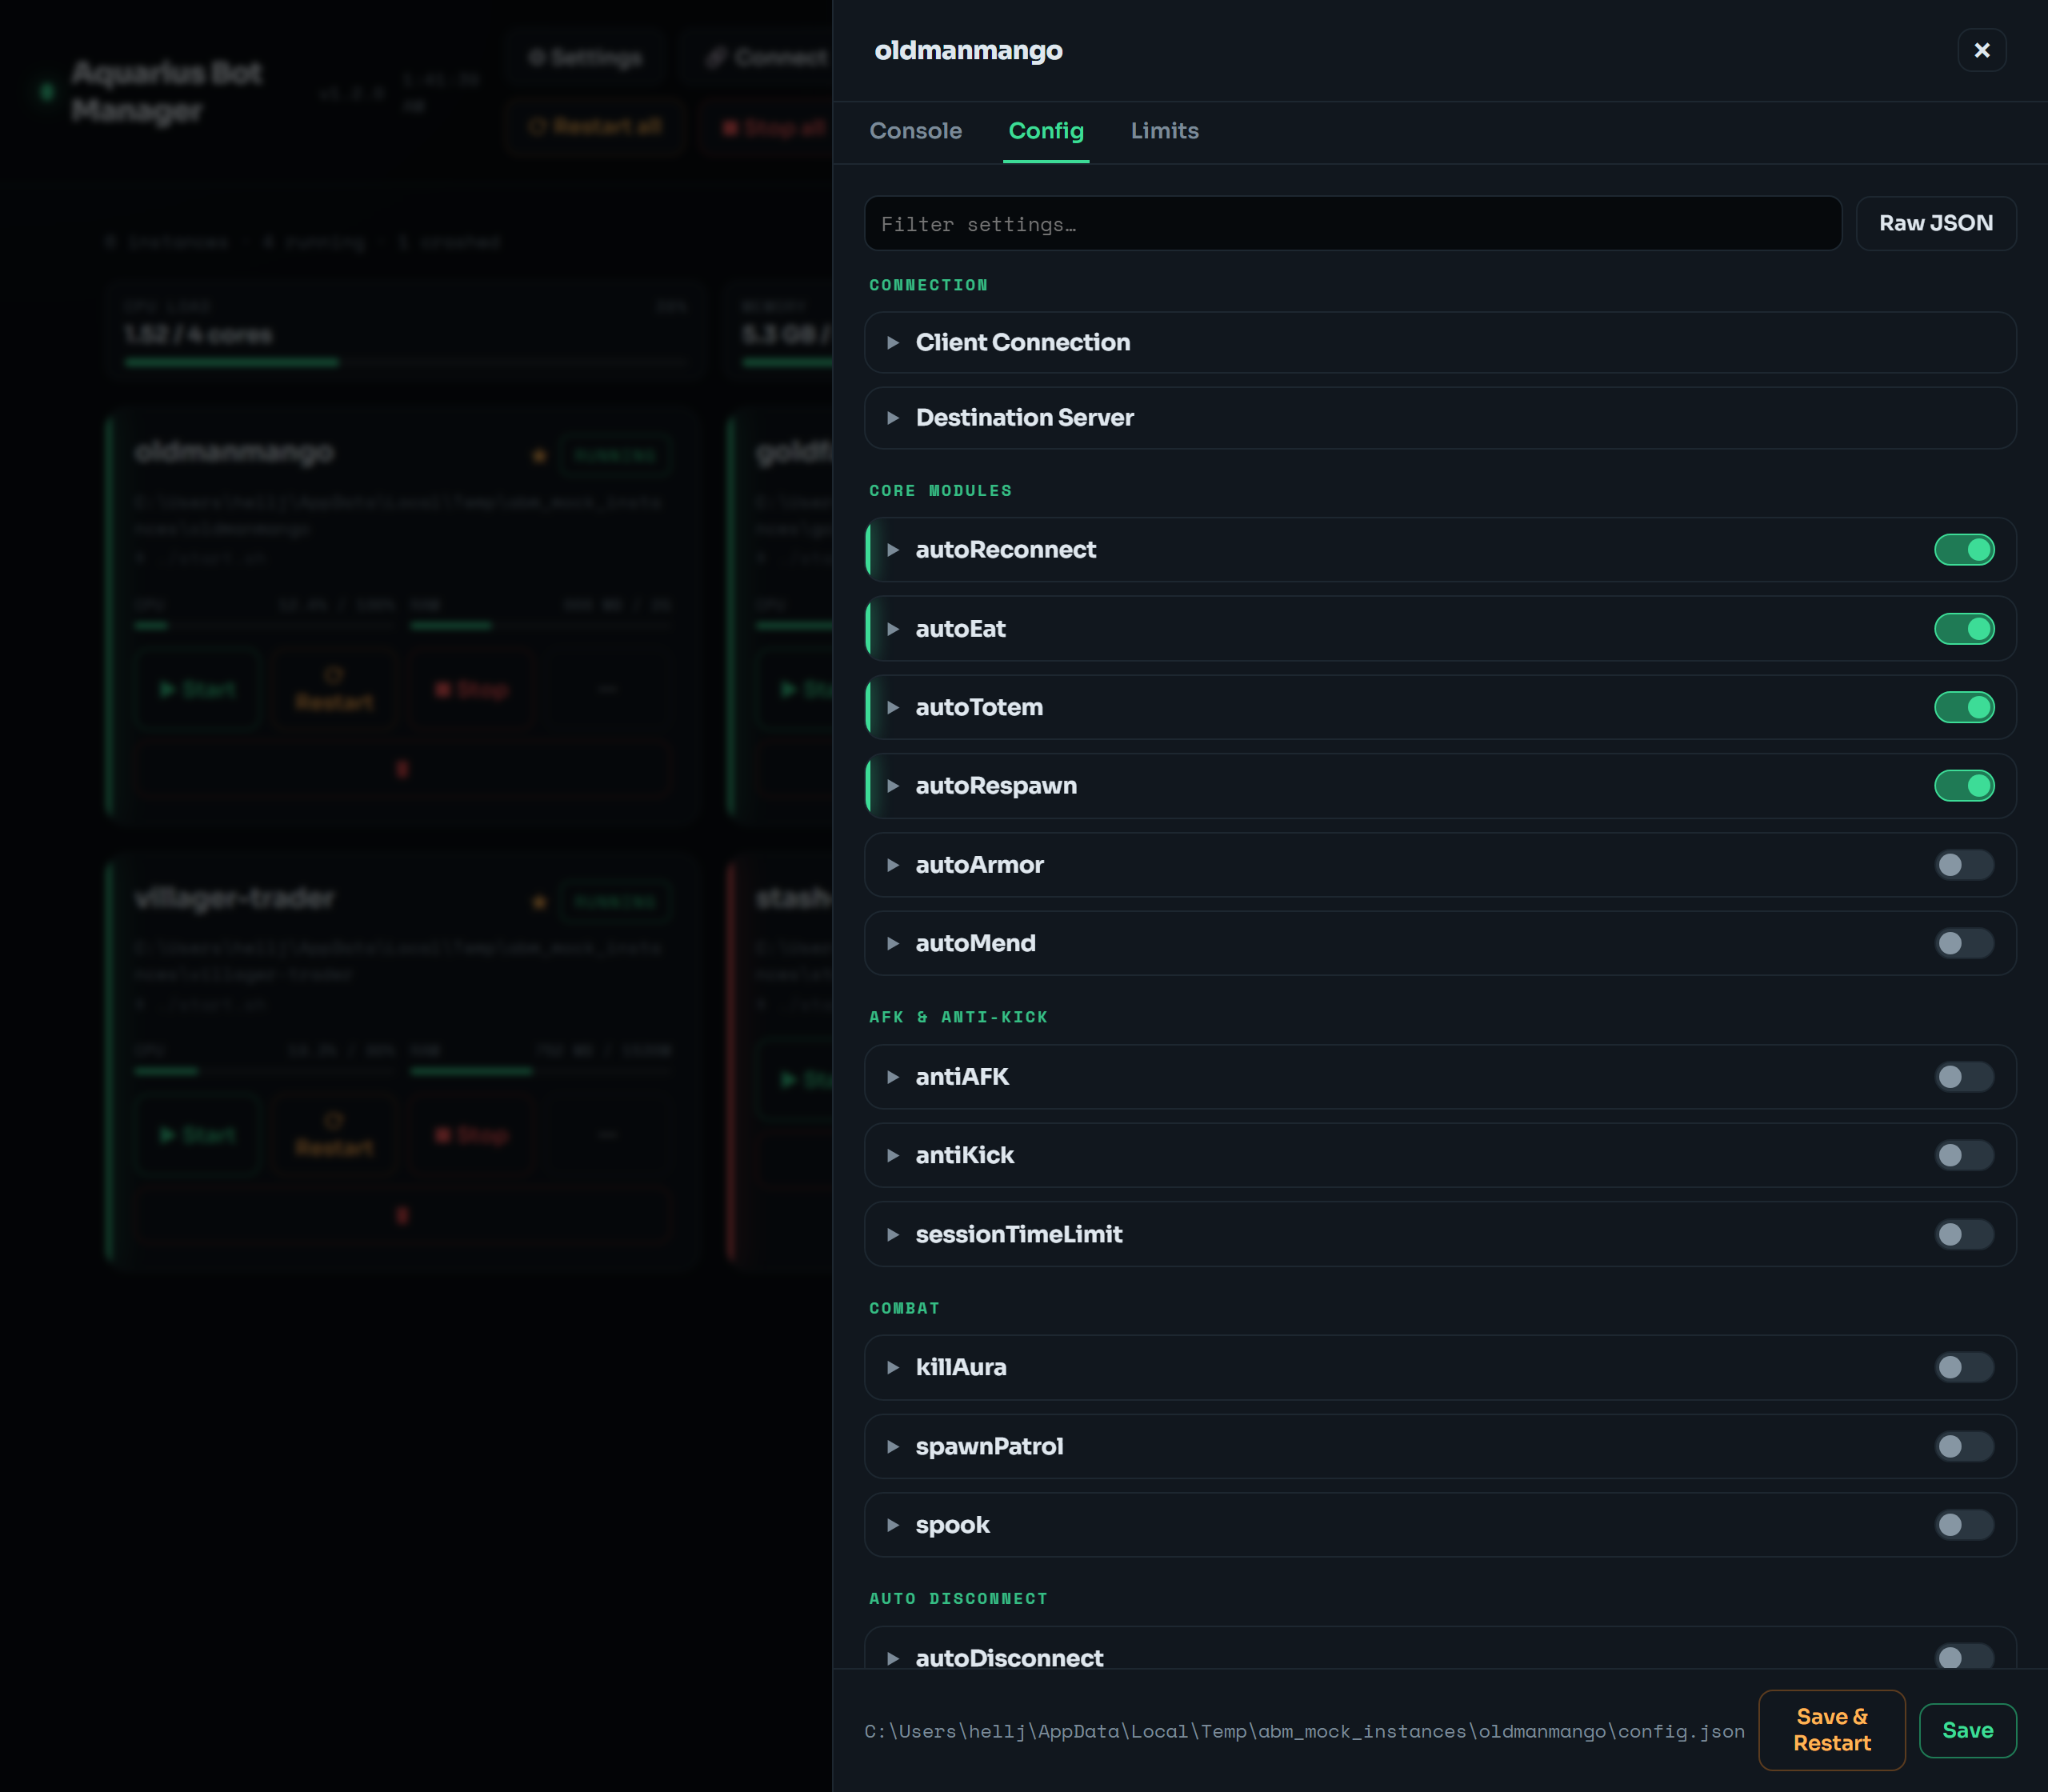Expand the autoDisconnect module arrow

[x=893, y=1659]
